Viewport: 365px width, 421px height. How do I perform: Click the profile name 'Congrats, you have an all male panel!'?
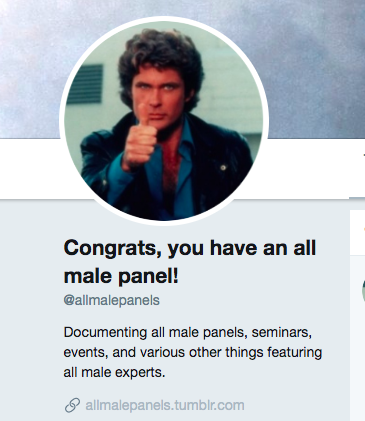point(190,262)
